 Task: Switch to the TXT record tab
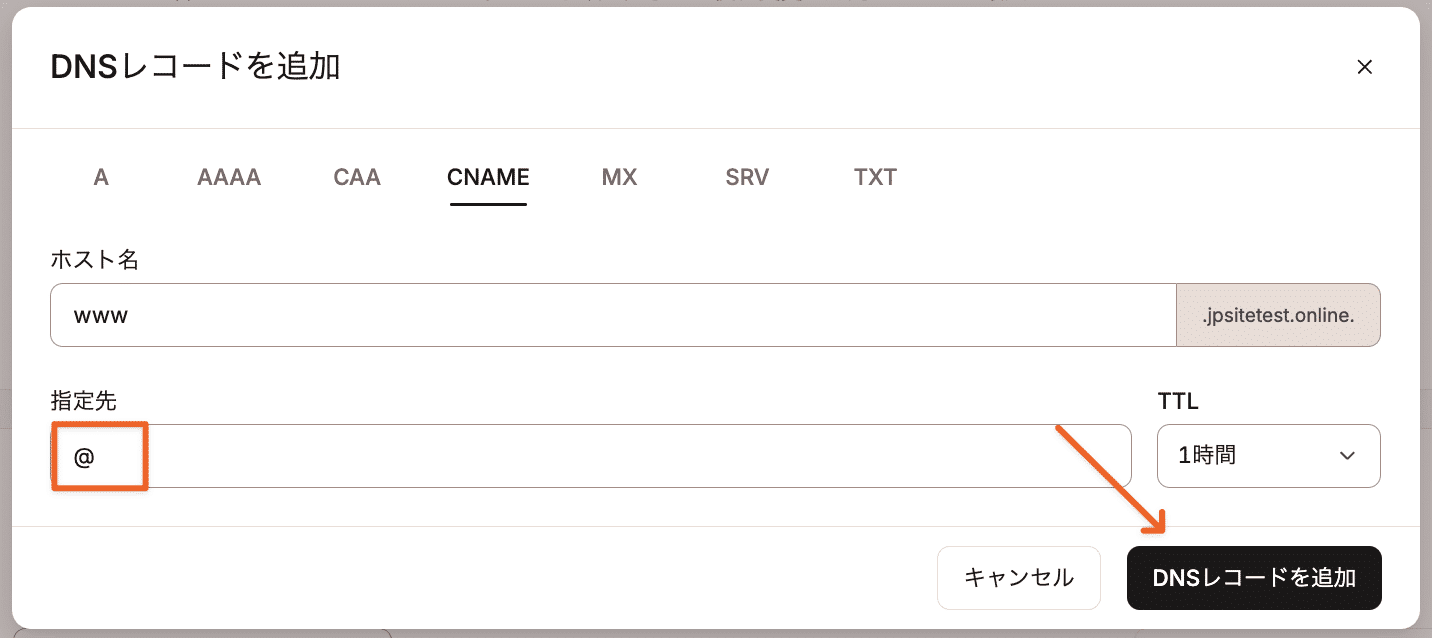point(874,177)
